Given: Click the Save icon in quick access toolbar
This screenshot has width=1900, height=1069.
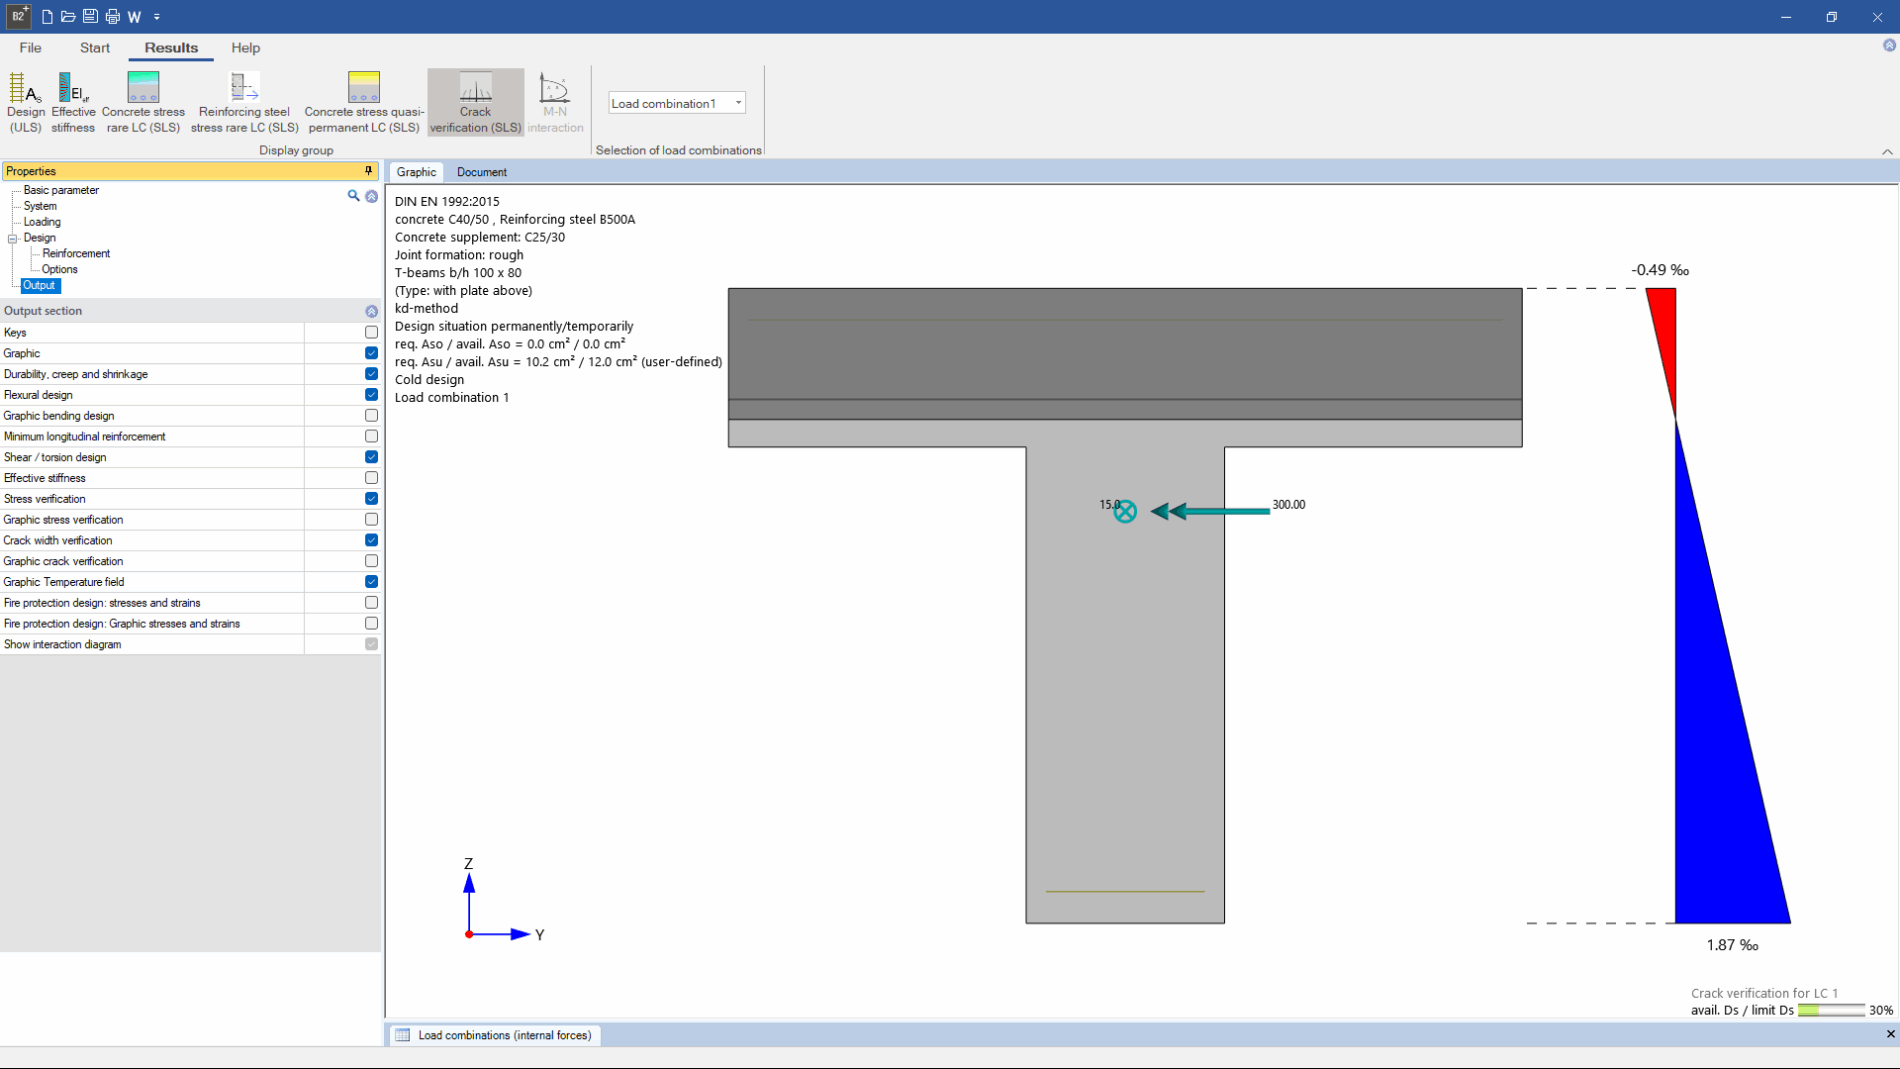Looking at the screenshot, I should pyautogui.click(x=90, y=16).
